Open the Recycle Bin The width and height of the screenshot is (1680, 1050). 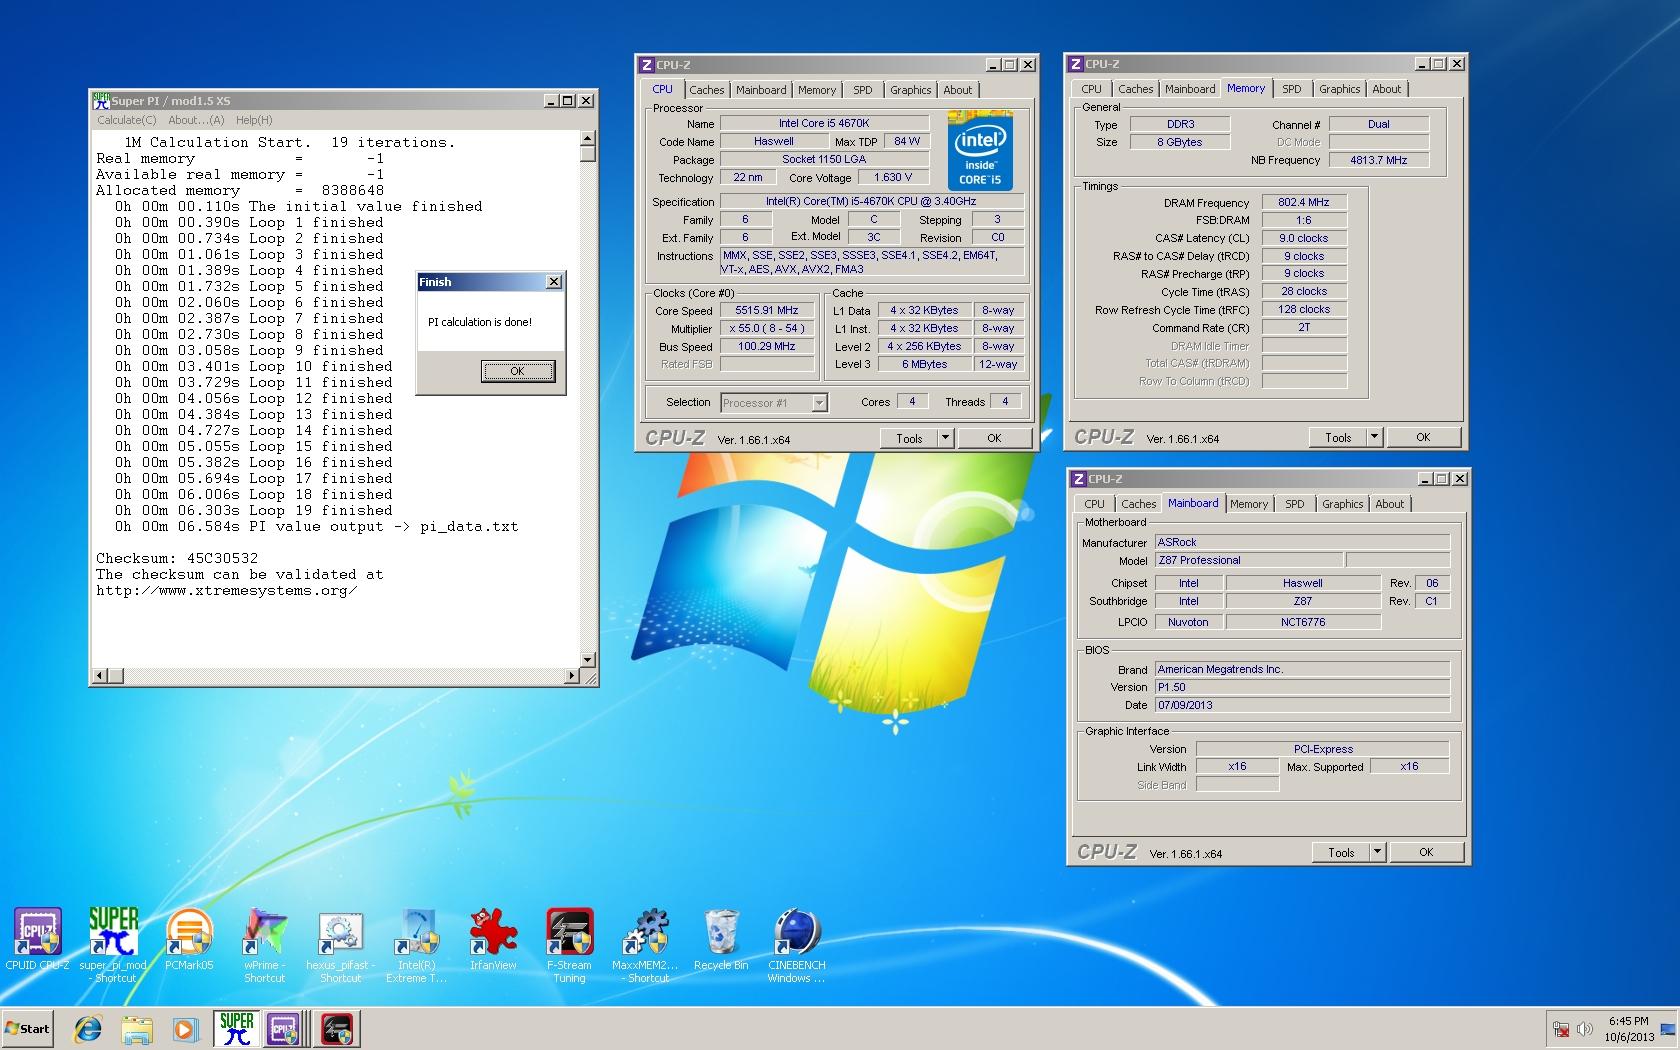[721, 938]
